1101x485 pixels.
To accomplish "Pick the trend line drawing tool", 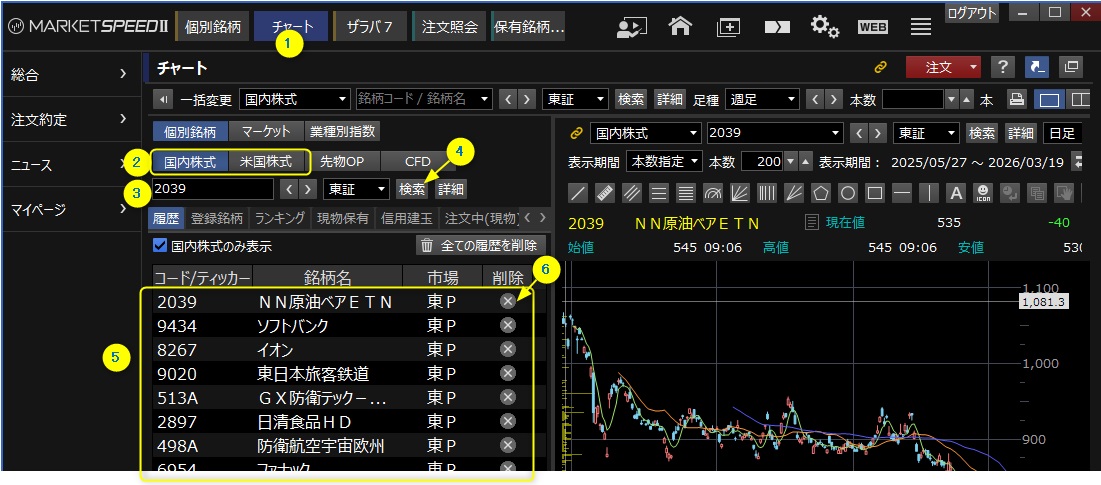I will click(x=579, y=192).
